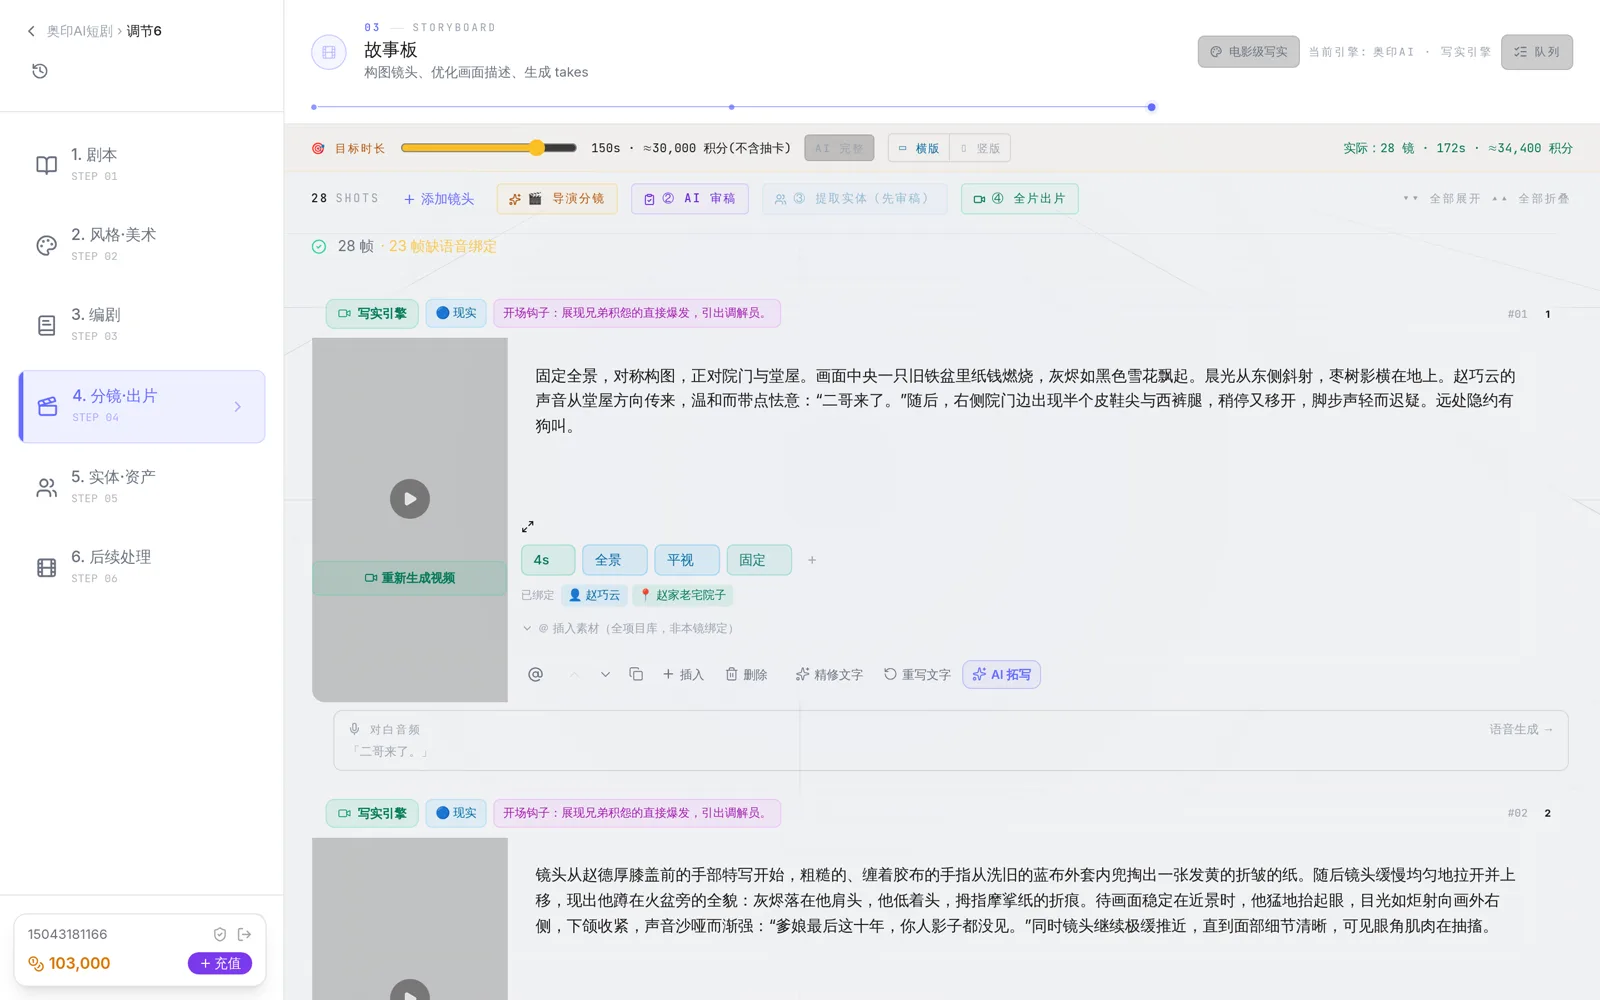Click the 全景 shot size chip
The width and height of the screenshot is (1600, 1000).
click(615, 560)
